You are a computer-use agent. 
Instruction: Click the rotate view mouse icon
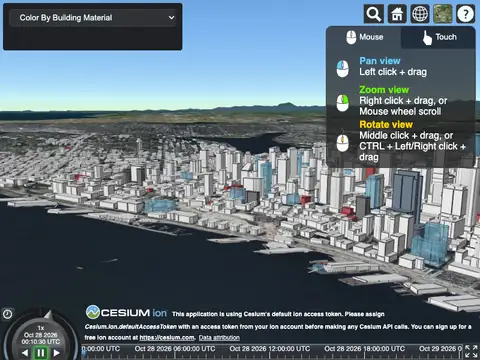[x=342, y=143]
